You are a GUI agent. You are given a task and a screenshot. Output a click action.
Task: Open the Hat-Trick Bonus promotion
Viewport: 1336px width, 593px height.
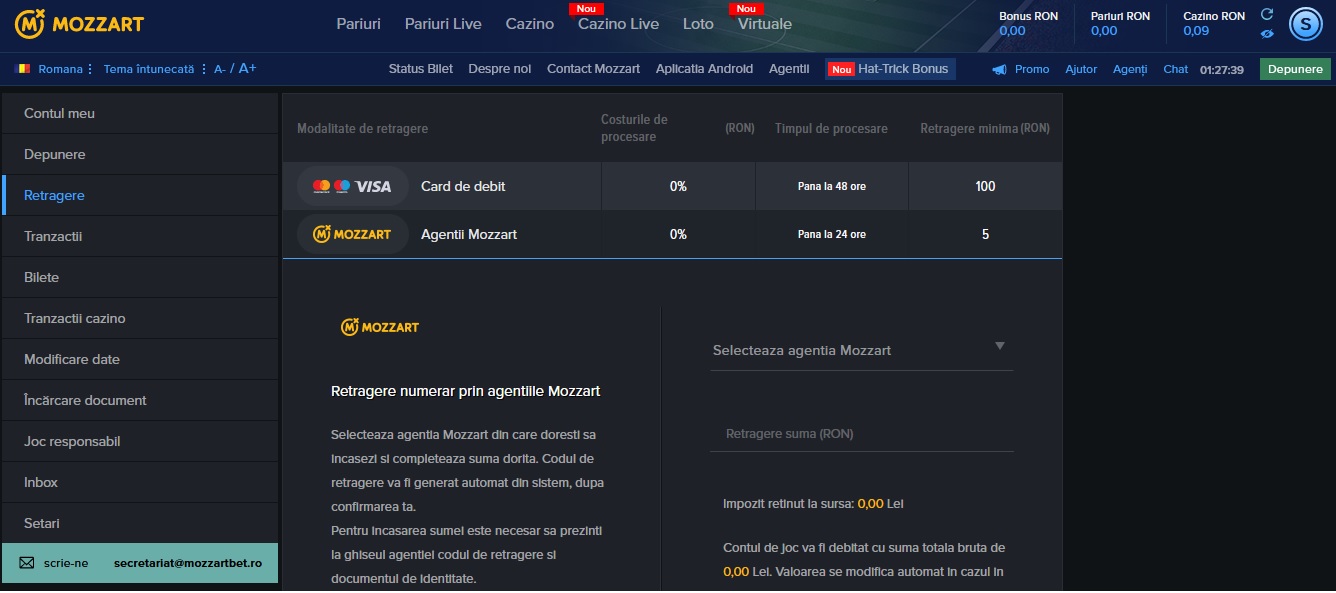[890, 69]
